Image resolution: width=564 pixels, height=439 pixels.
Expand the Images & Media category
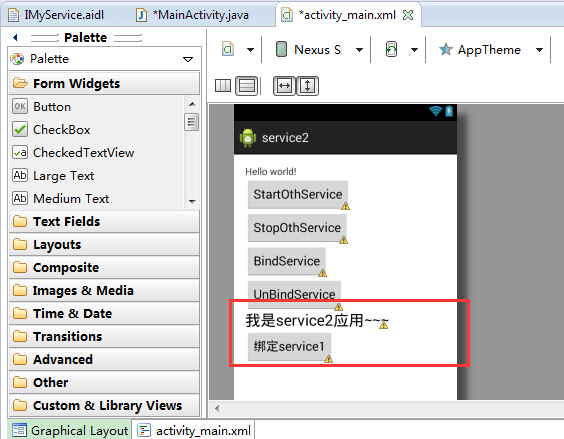pyautogui.click(x=104, y=290)
